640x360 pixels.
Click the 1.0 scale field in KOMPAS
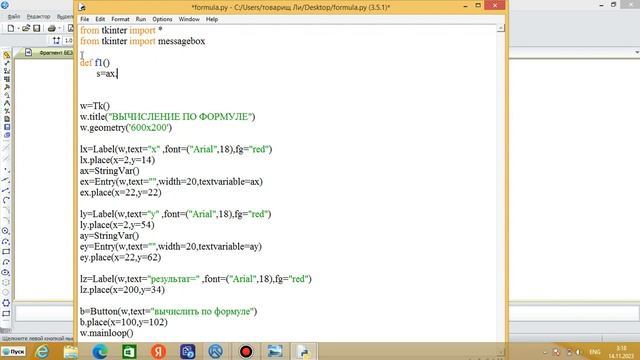pos(69,40)
